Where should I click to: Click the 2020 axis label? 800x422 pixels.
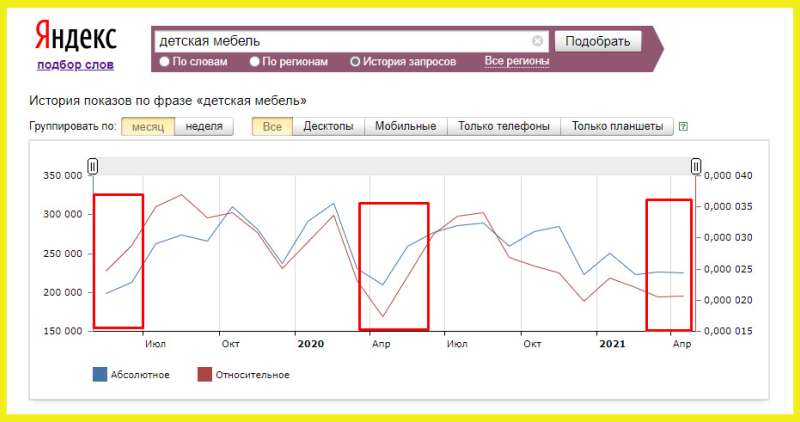tap(311, 344)
